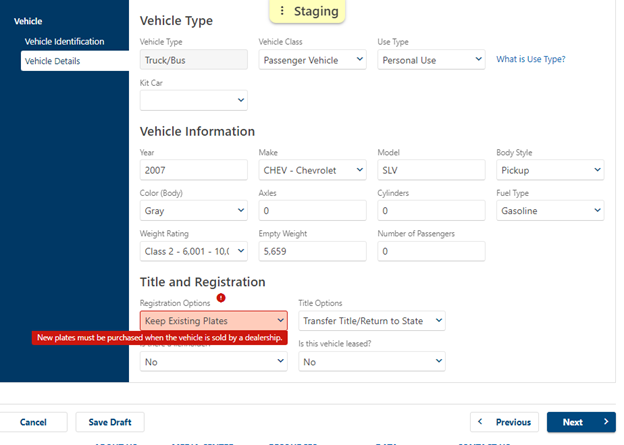Screen dimensions: 624x445
Task: Open the Use Type dropdown
Action: tap(431, 60)
